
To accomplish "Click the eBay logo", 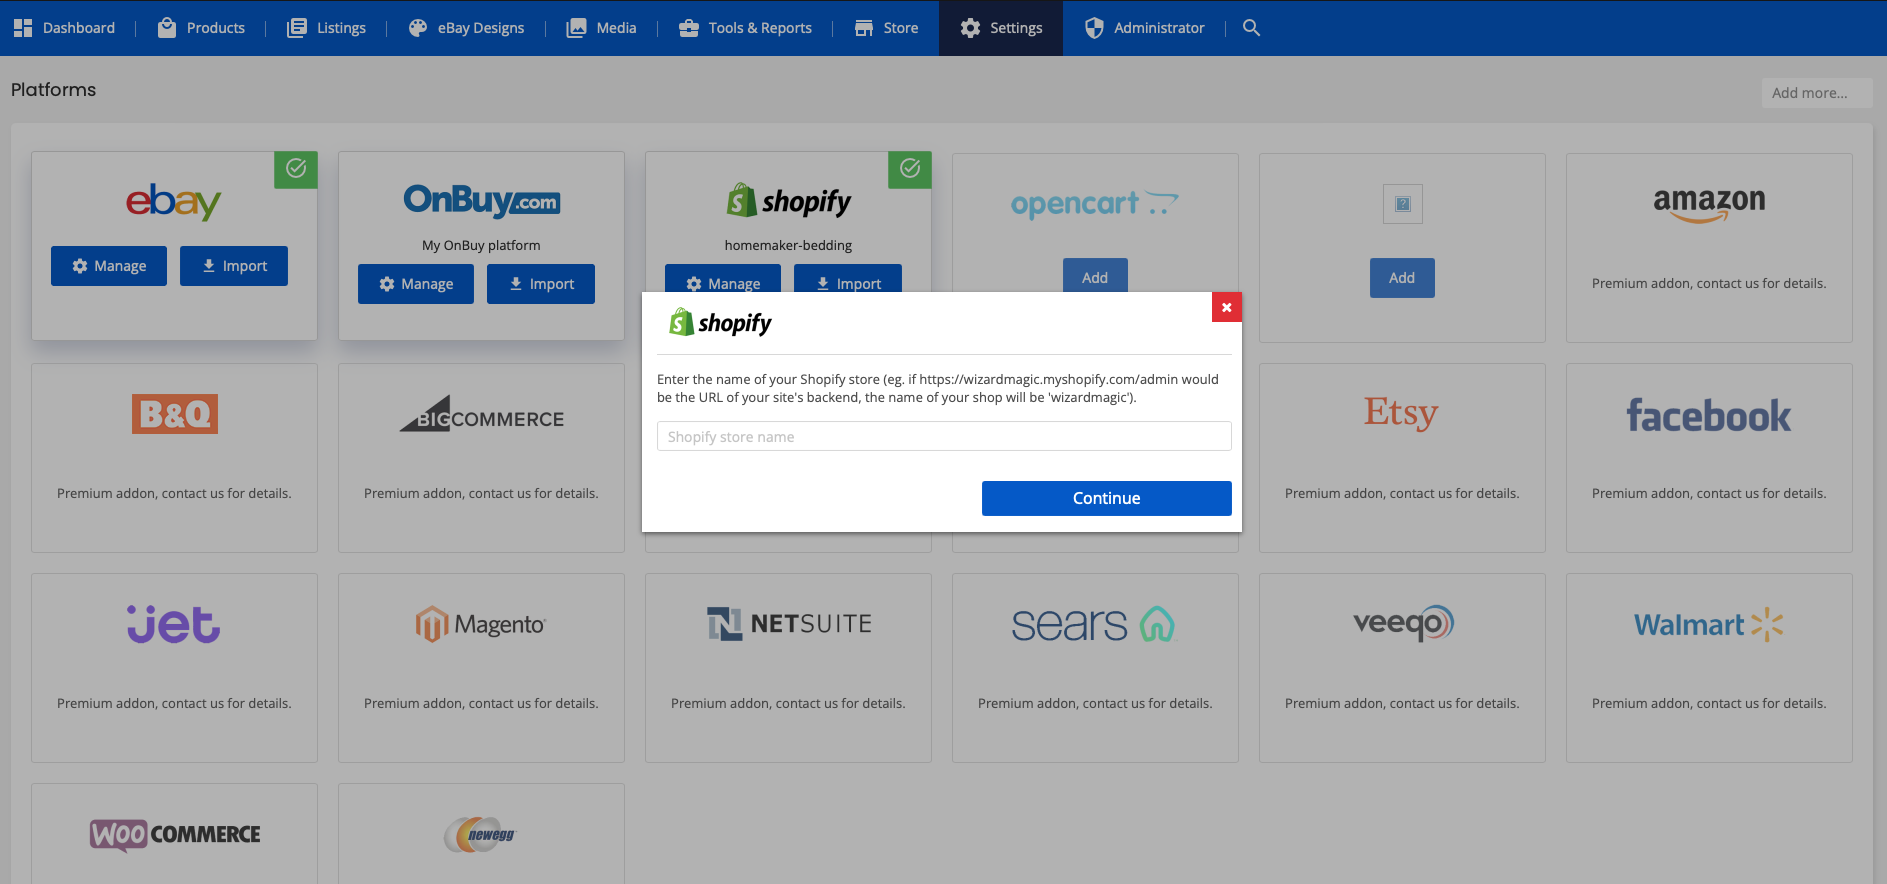I will 174,202.
